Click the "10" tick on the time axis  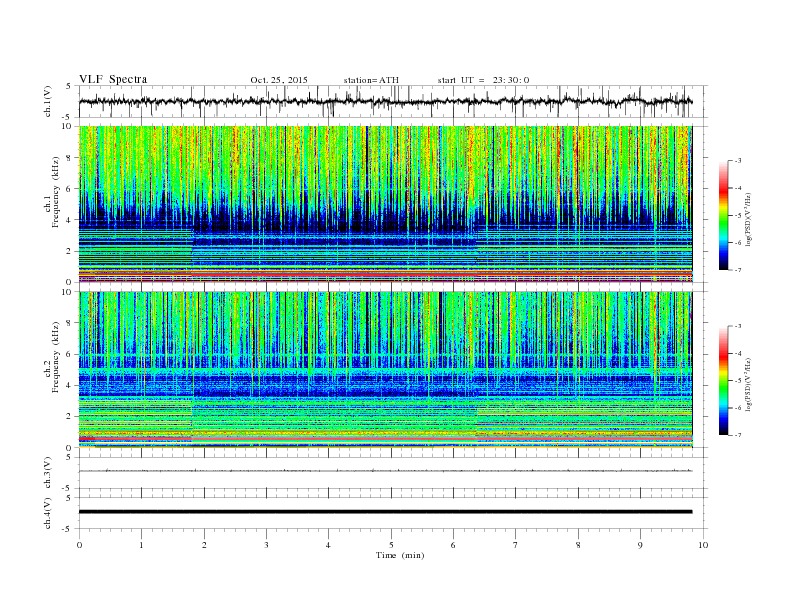coord(703,545)
